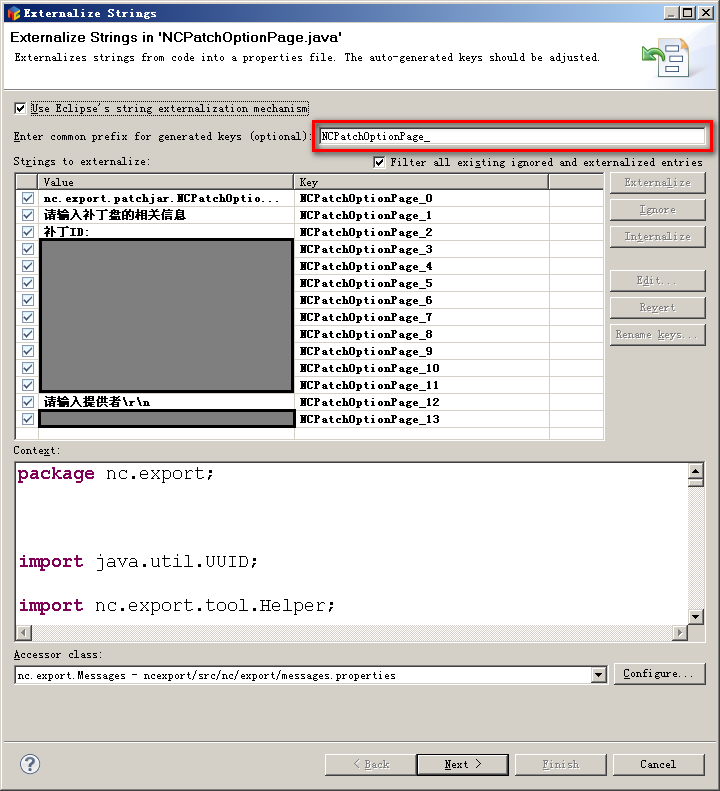Viewport: 720px width, 791px height.
Task: Uncheck the NCPatchOptionPage_2 row checkbox
Action: point(28,232)
